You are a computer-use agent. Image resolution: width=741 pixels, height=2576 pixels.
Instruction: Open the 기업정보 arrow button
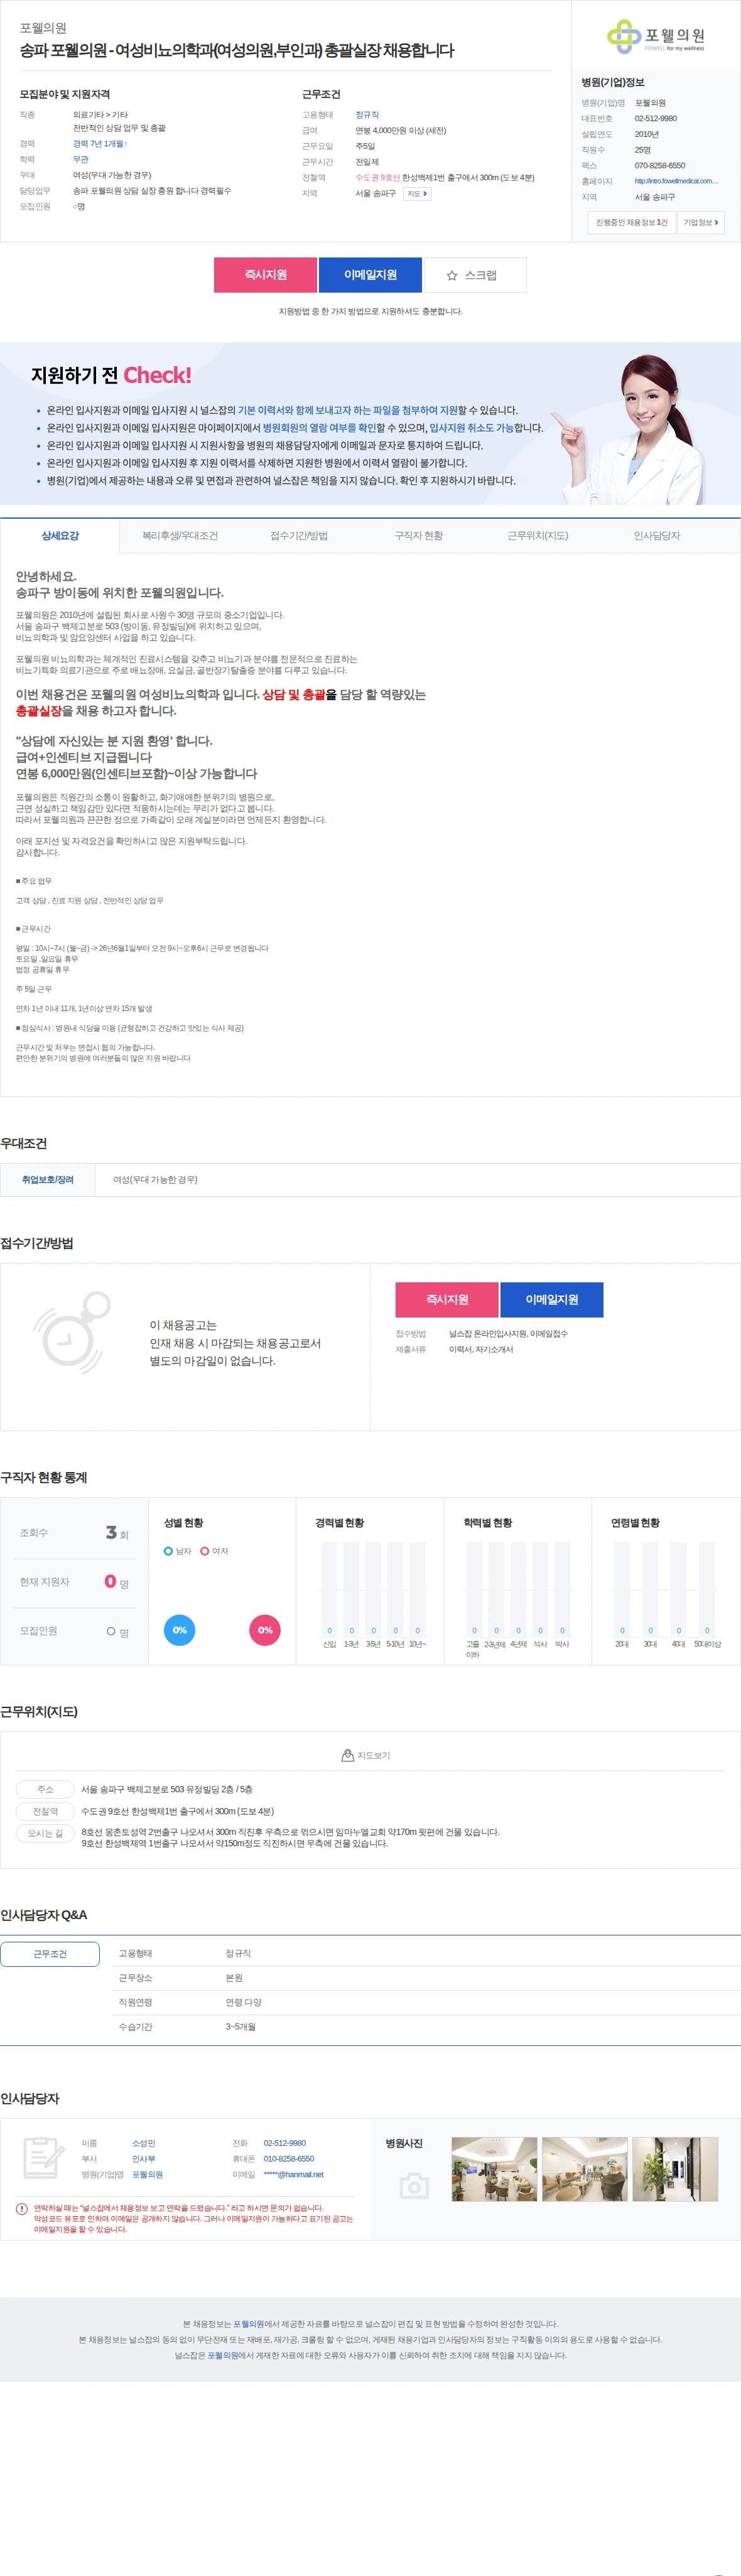700,222
